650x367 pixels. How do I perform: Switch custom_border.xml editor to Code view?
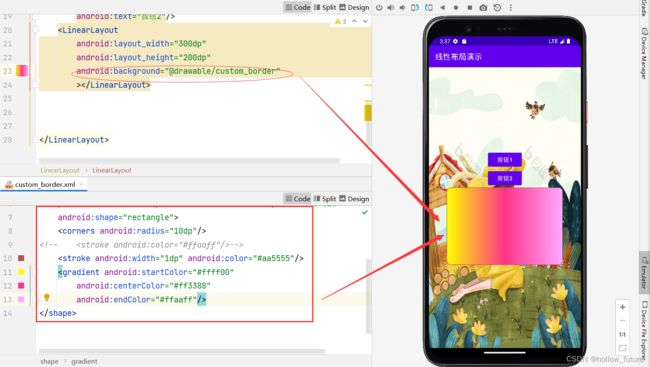[298, 199]
